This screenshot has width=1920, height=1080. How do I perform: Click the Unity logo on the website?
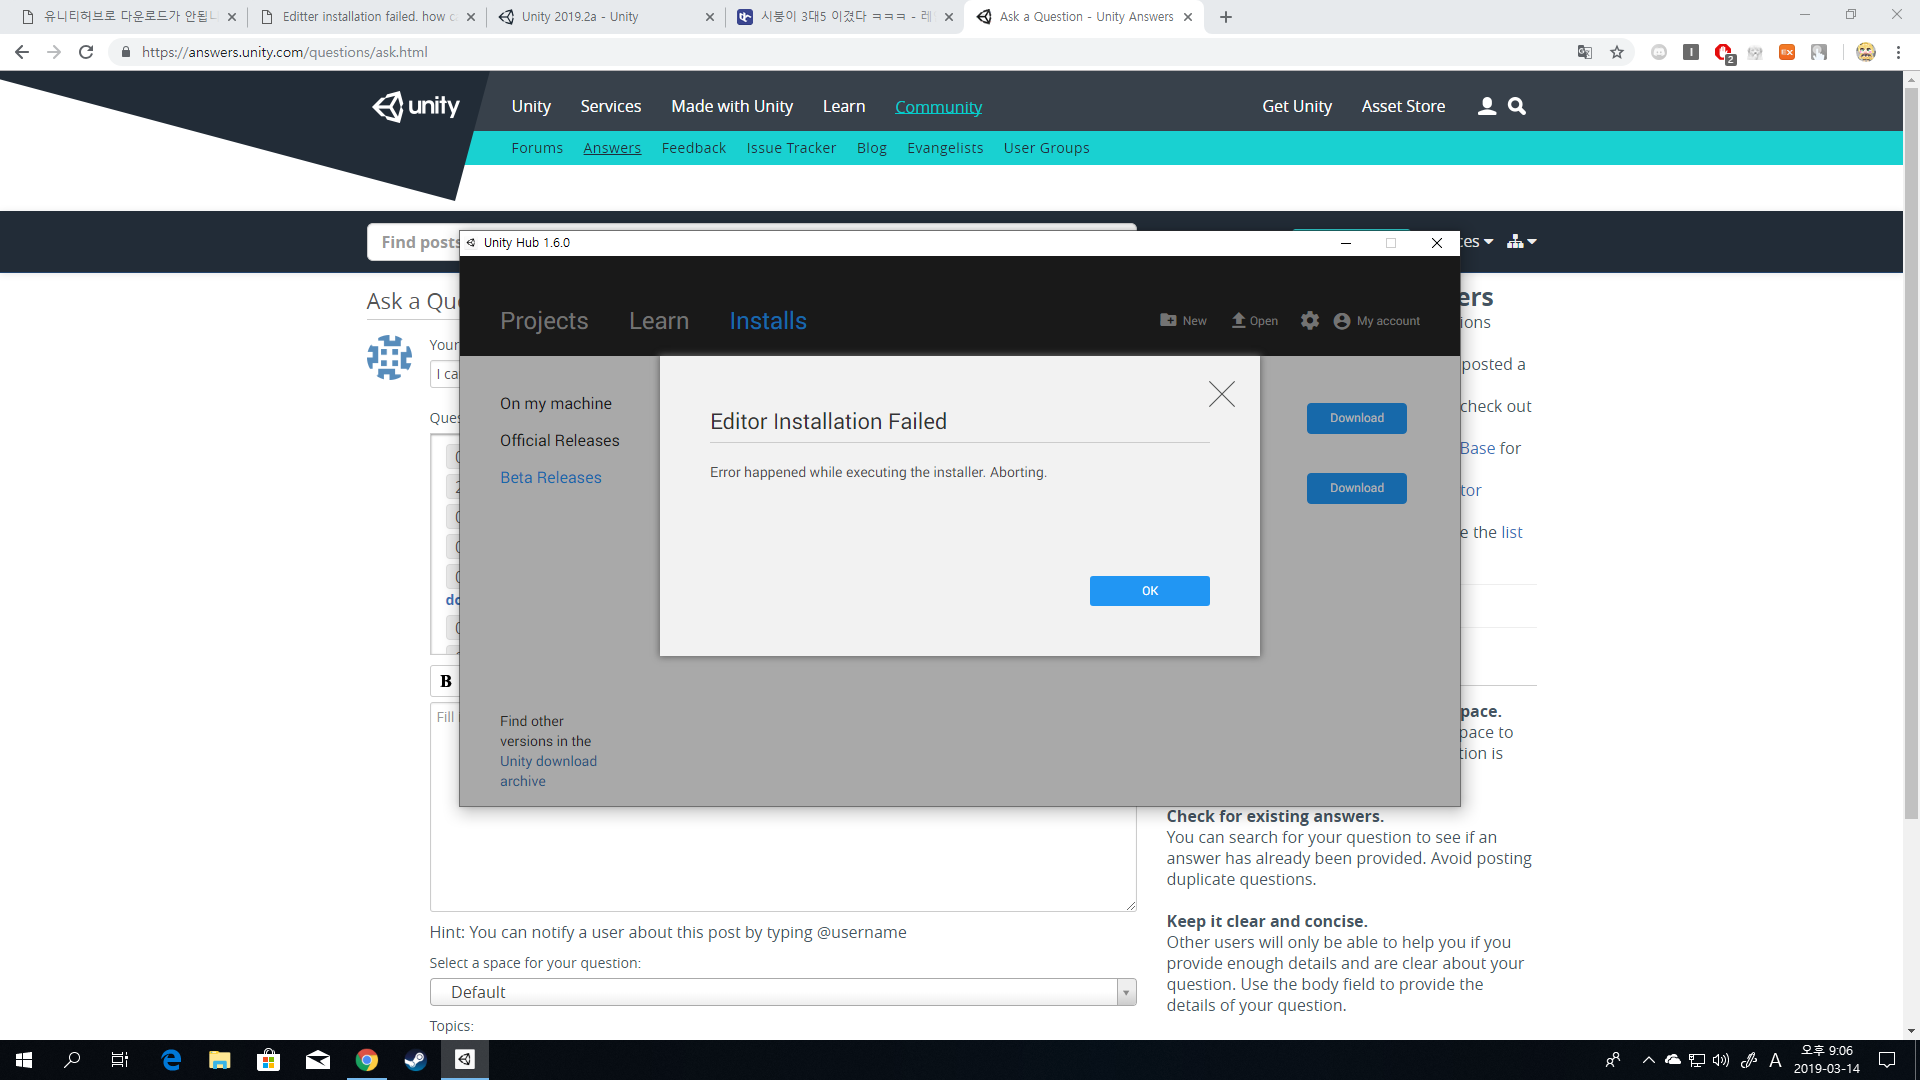(x=416, y=106)
